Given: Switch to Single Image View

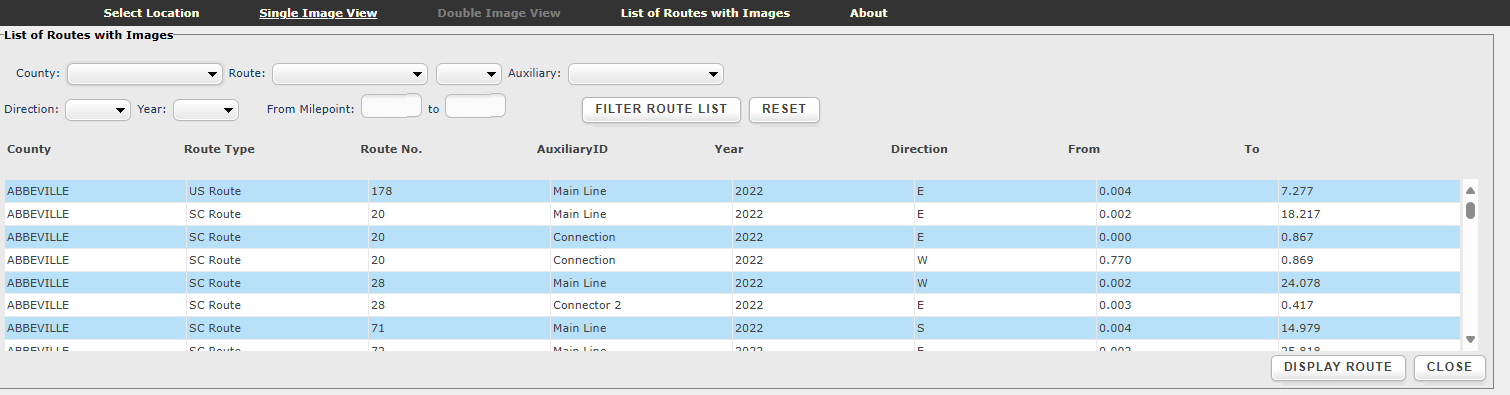Looking at the screenshot, I should pyautogui.click(x=318, y=13).
